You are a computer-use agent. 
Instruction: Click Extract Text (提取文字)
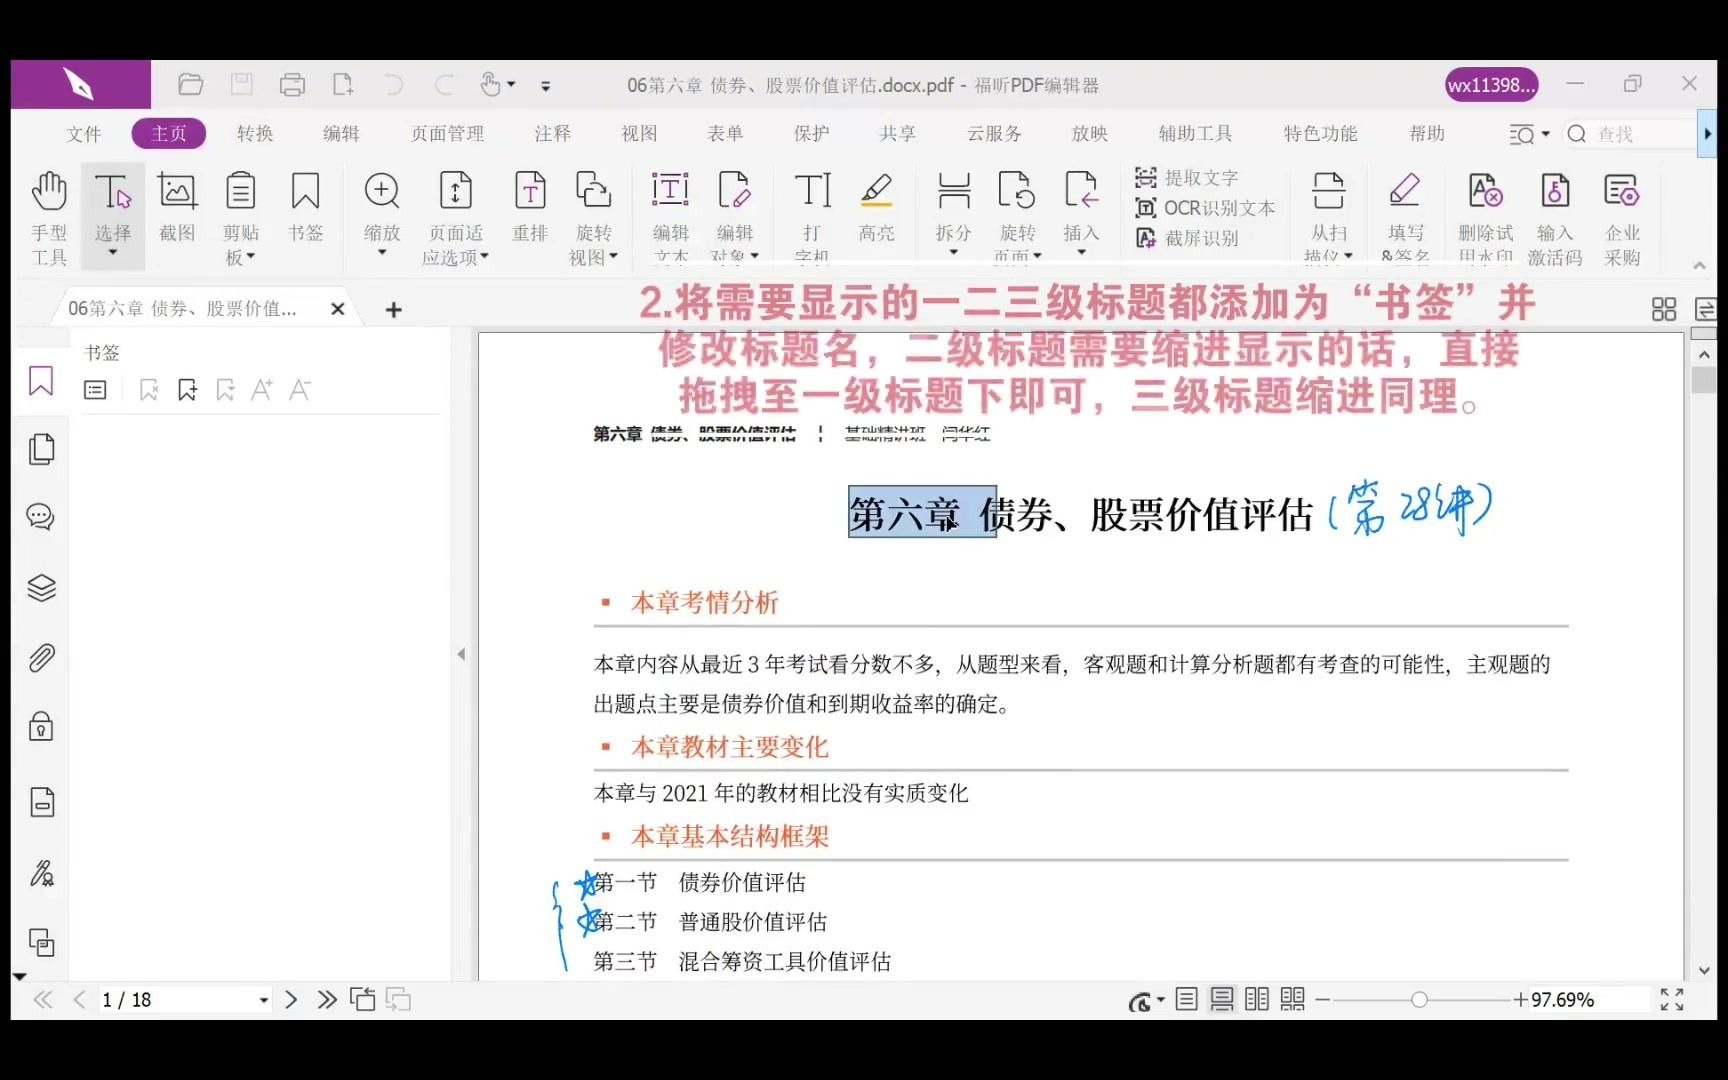1187,178
